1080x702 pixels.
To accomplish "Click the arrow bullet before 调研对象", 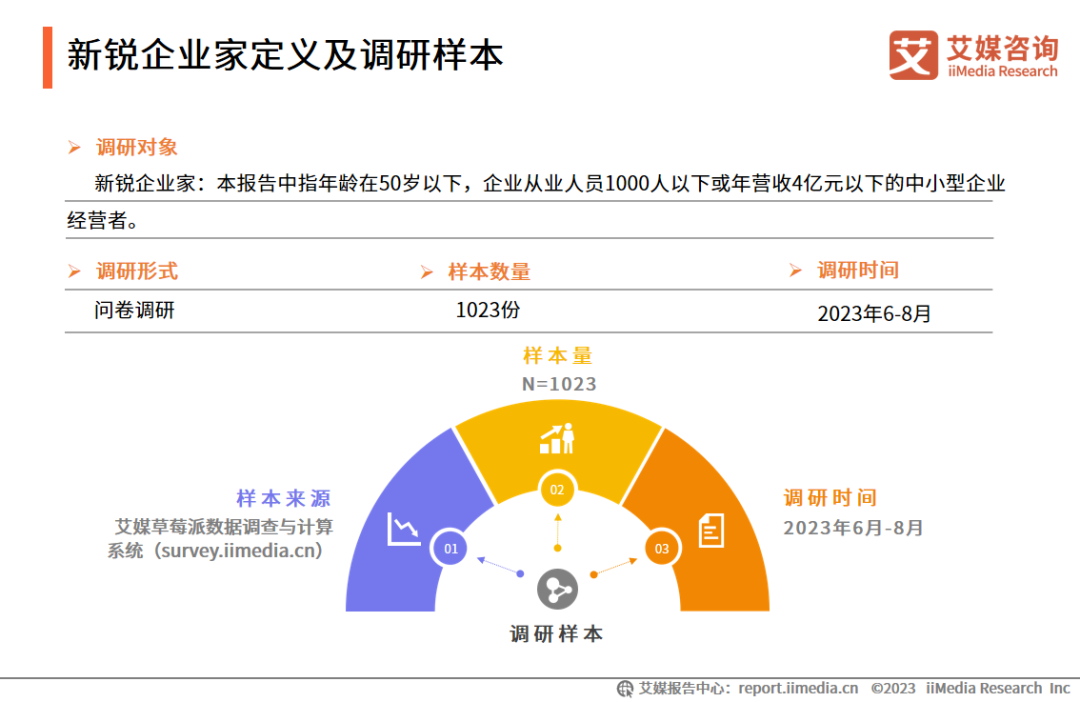I will pos(74,147).
